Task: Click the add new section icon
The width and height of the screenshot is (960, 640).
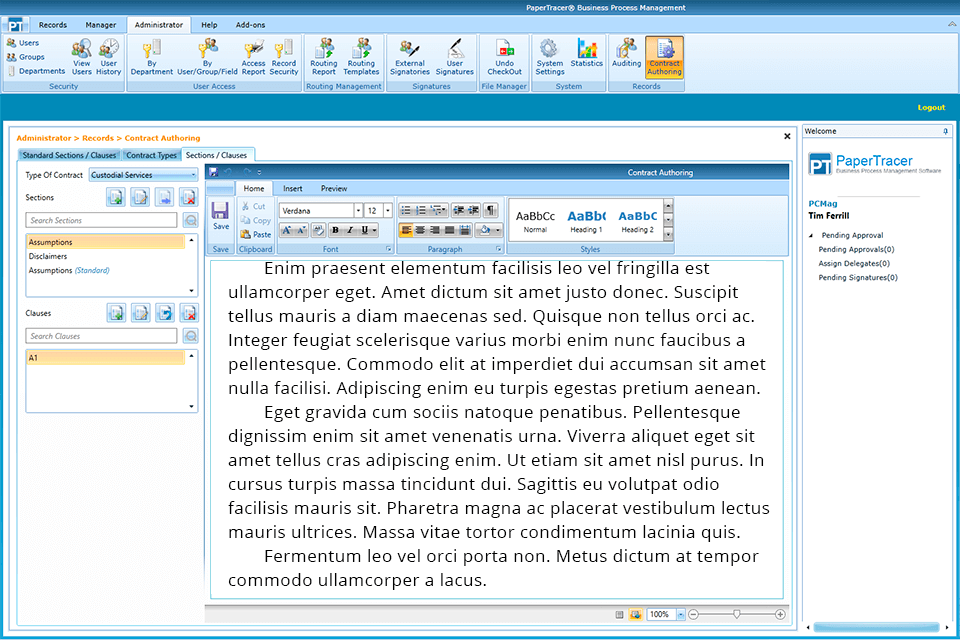Action: [115, 197]
